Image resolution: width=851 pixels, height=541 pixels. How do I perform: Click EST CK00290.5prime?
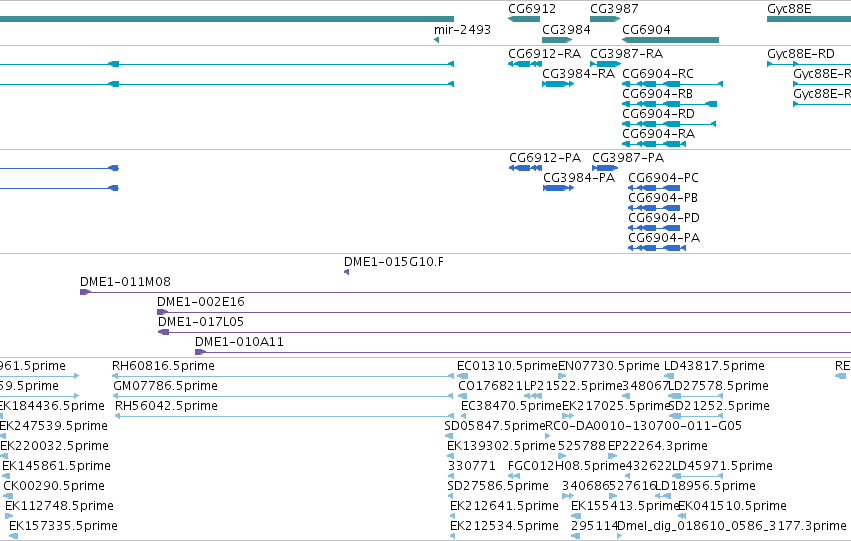pos(54,487)
